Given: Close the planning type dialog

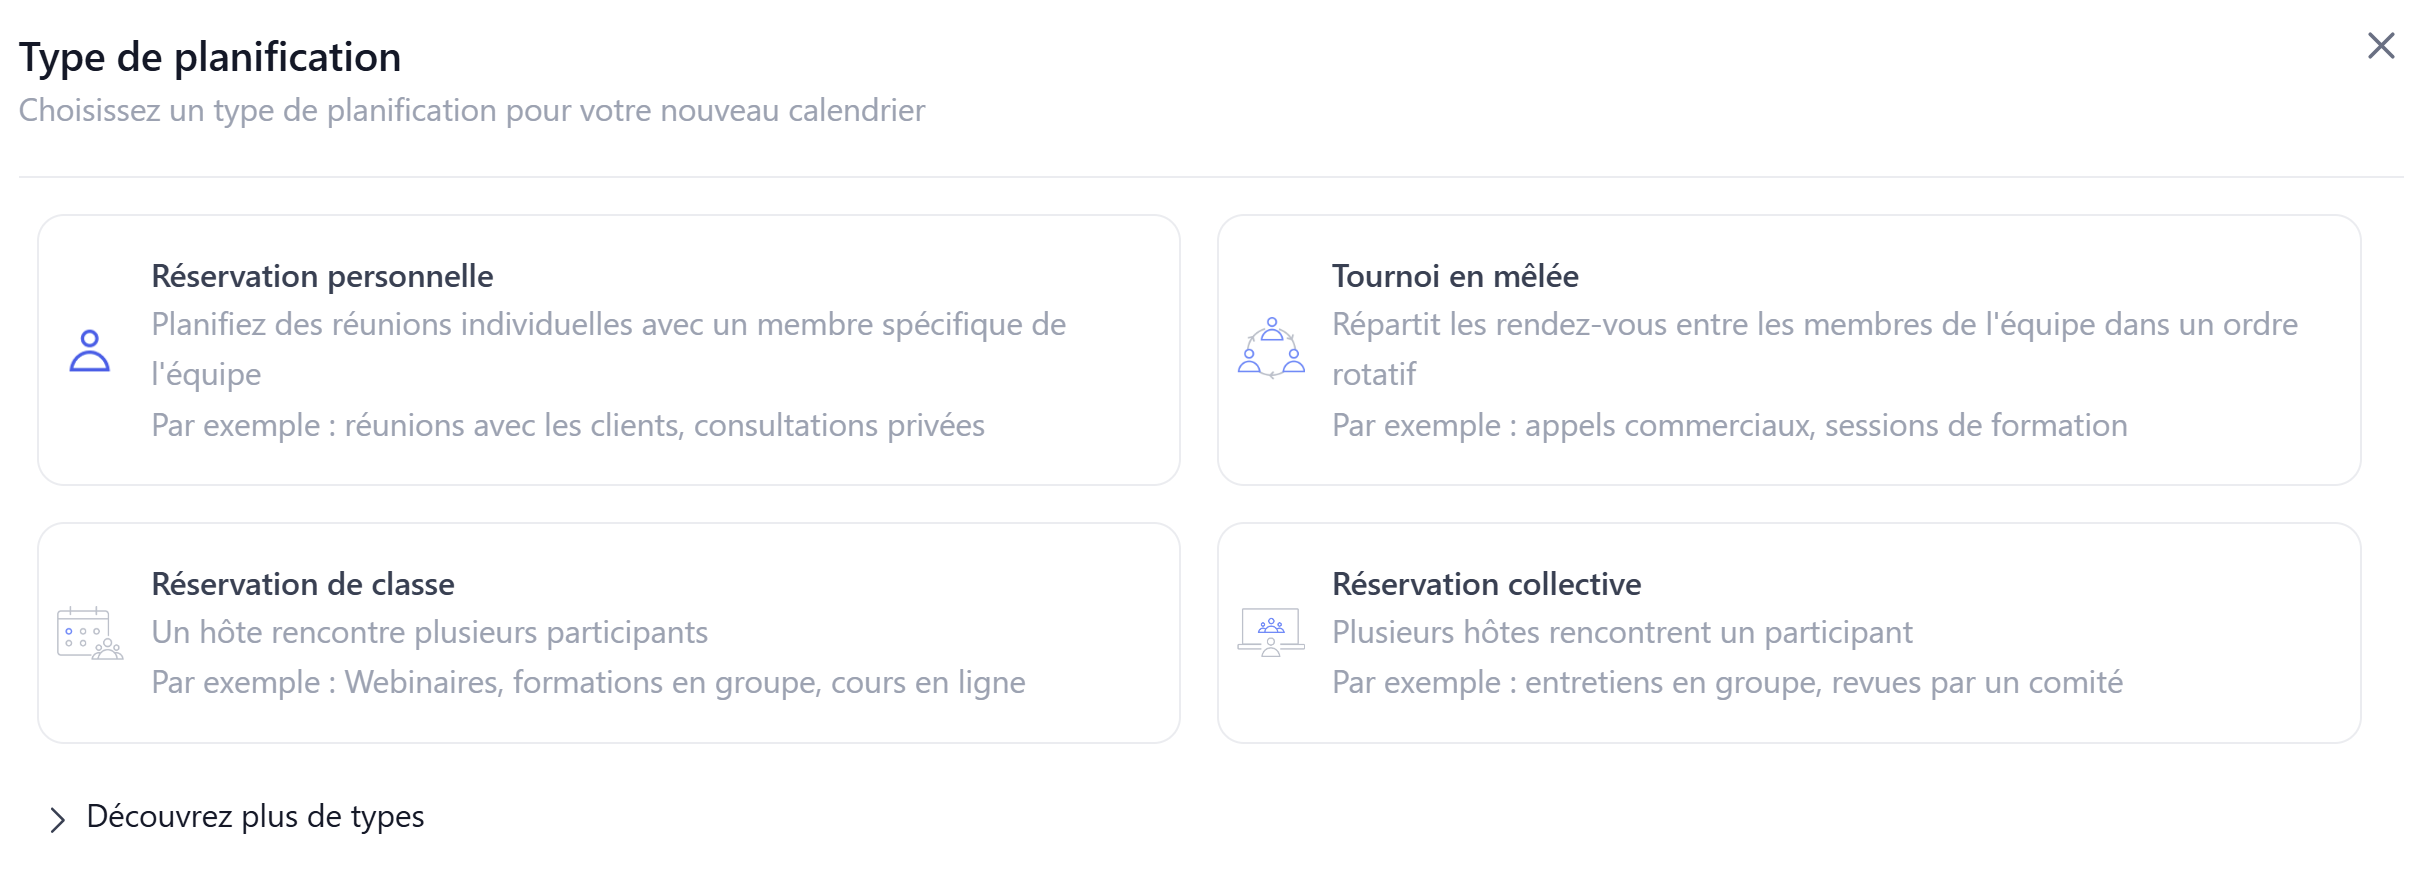Looking at the screenshot, I should [2381, 46].
